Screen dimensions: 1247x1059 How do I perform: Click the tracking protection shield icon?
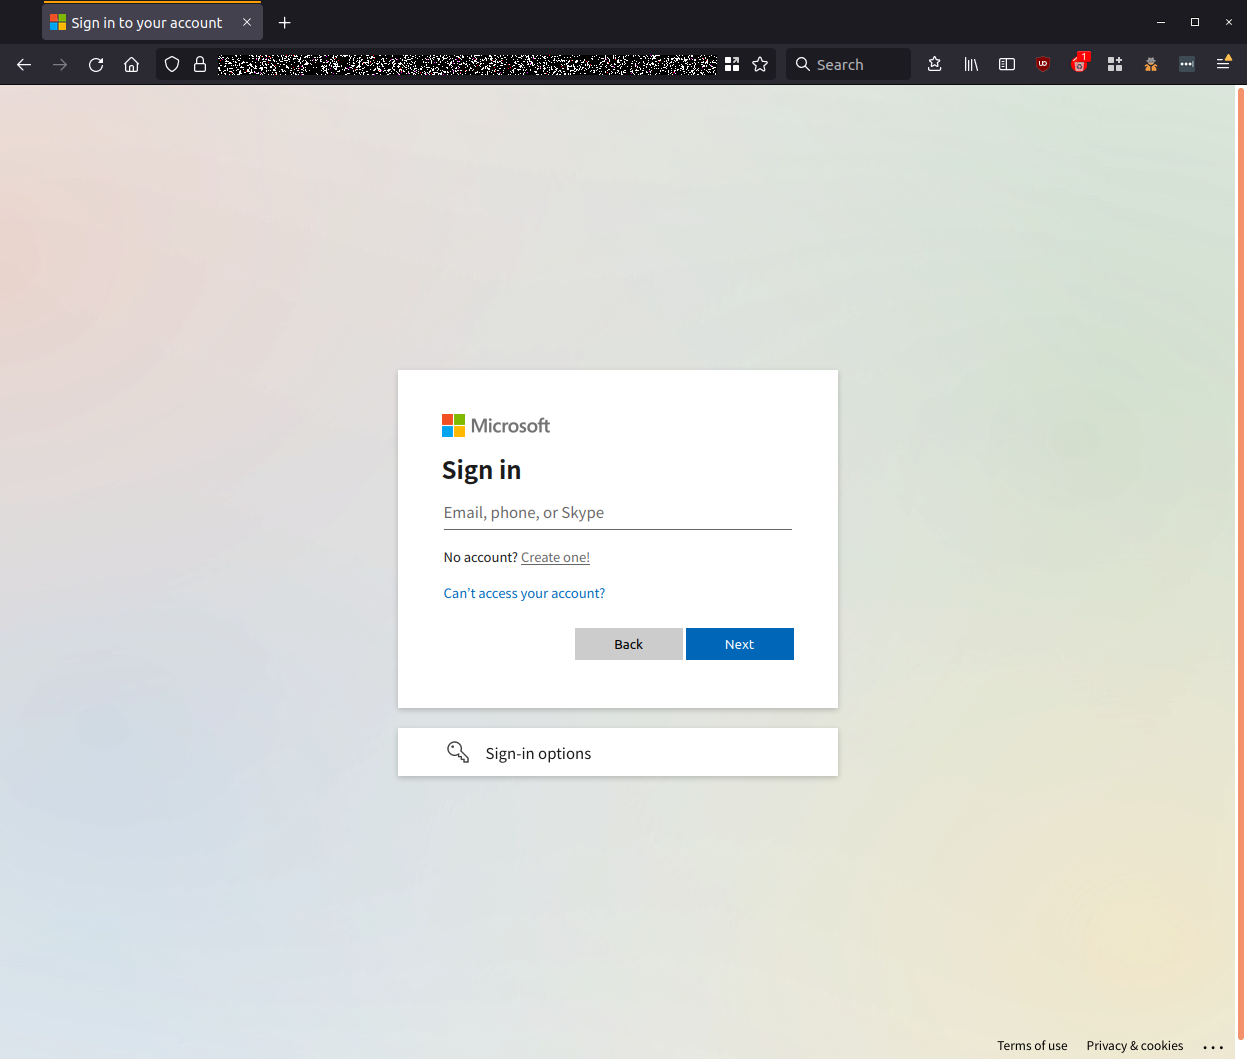coord(171,63)
